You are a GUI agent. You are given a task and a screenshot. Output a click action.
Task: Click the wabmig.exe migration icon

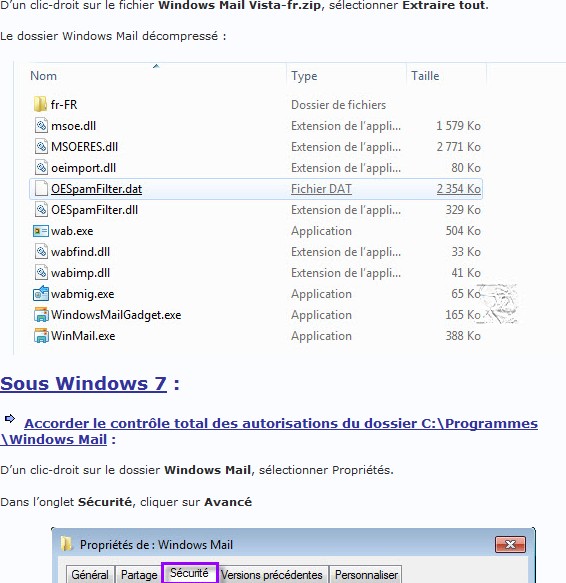tap(41, 293)
